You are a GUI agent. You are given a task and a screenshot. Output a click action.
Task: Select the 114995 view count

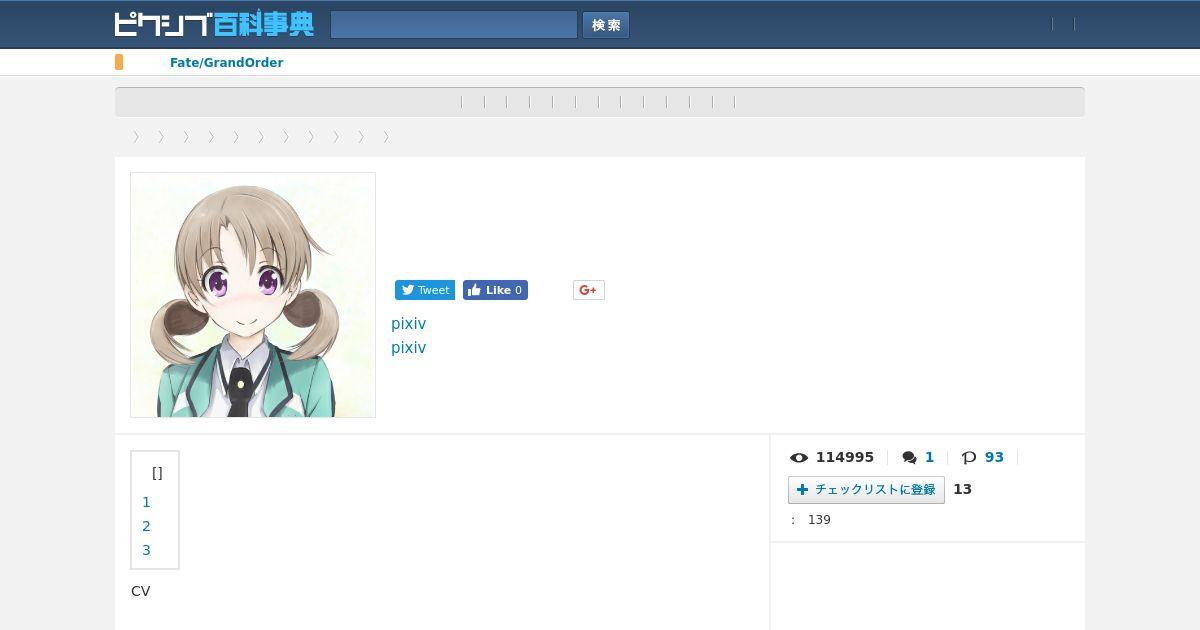click(845, 457)
